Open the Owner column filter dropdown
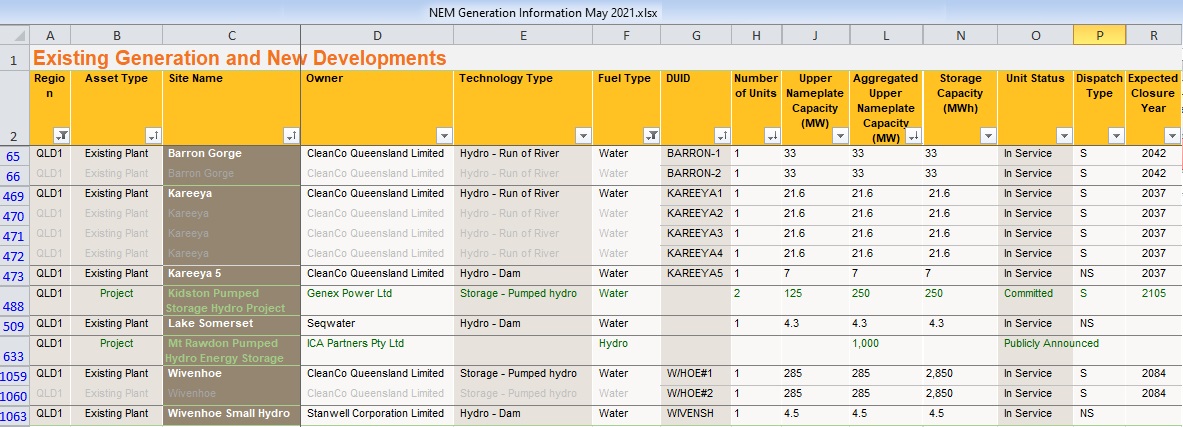The height and width of the screenshot is (427, 1183). point(444,136)
